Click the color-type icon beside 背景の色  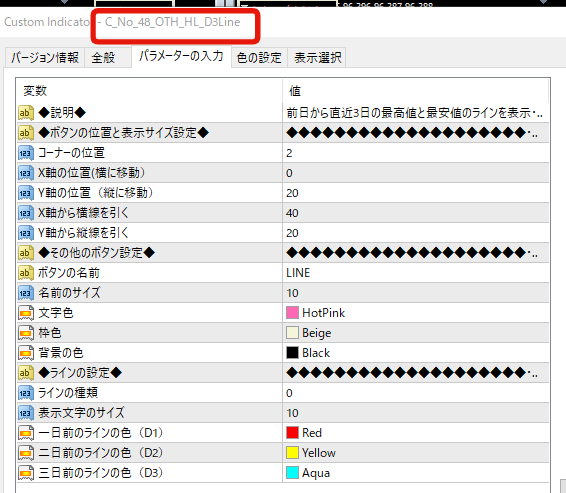(x=26, y=353)
